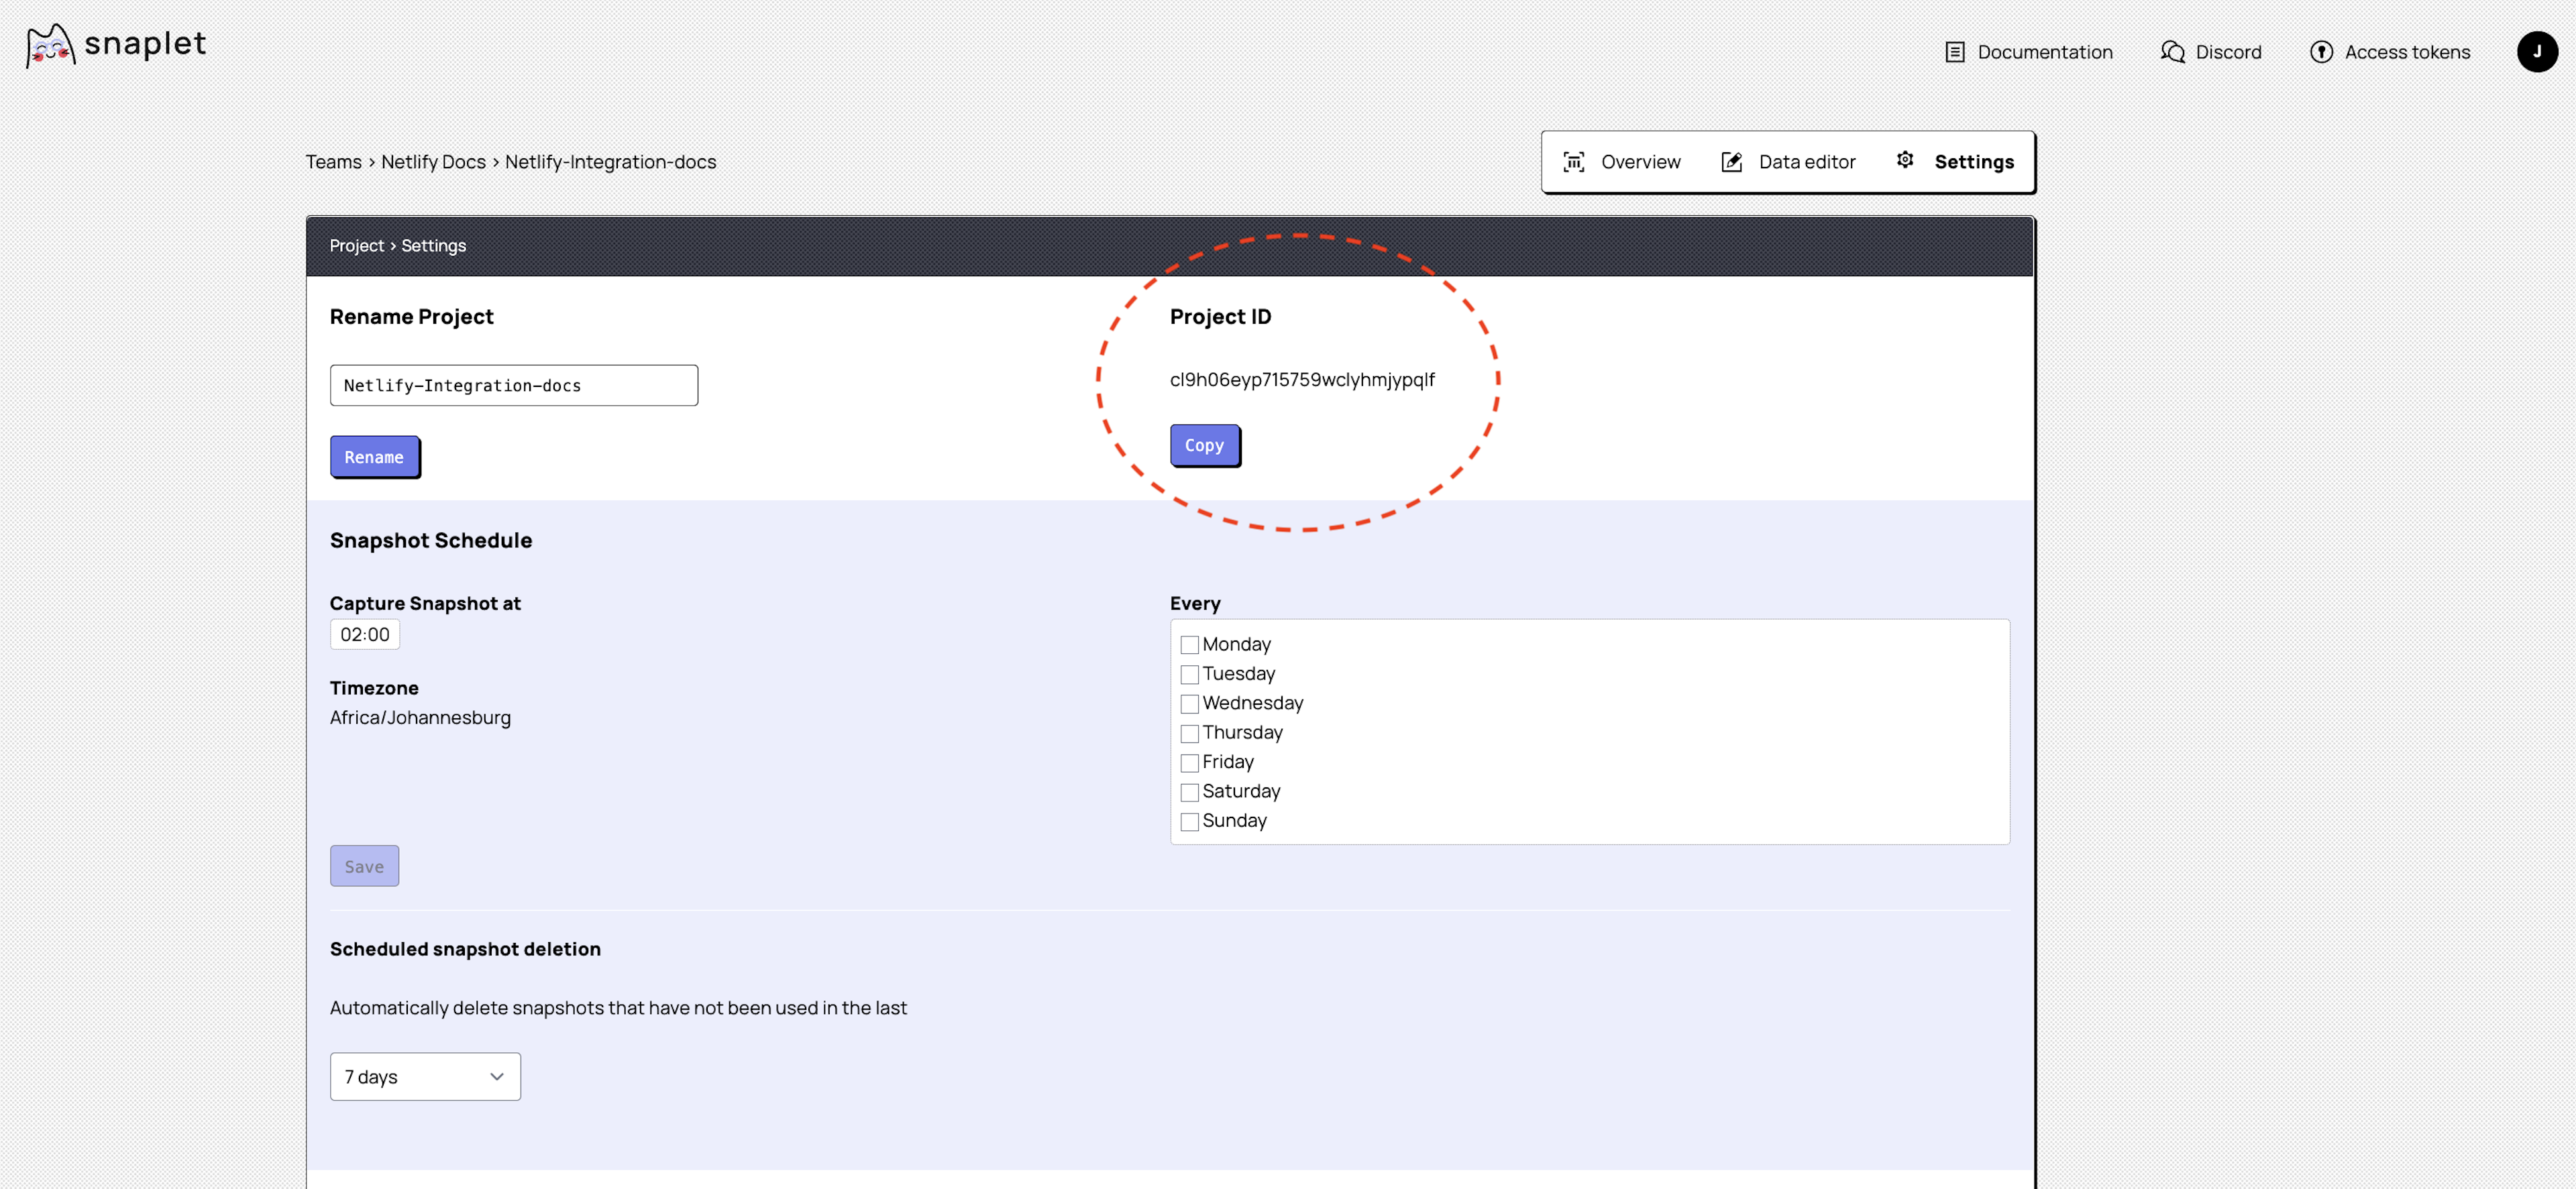Click Rename to save project name
The image size is (2576, 1189).
pos(373,457)
